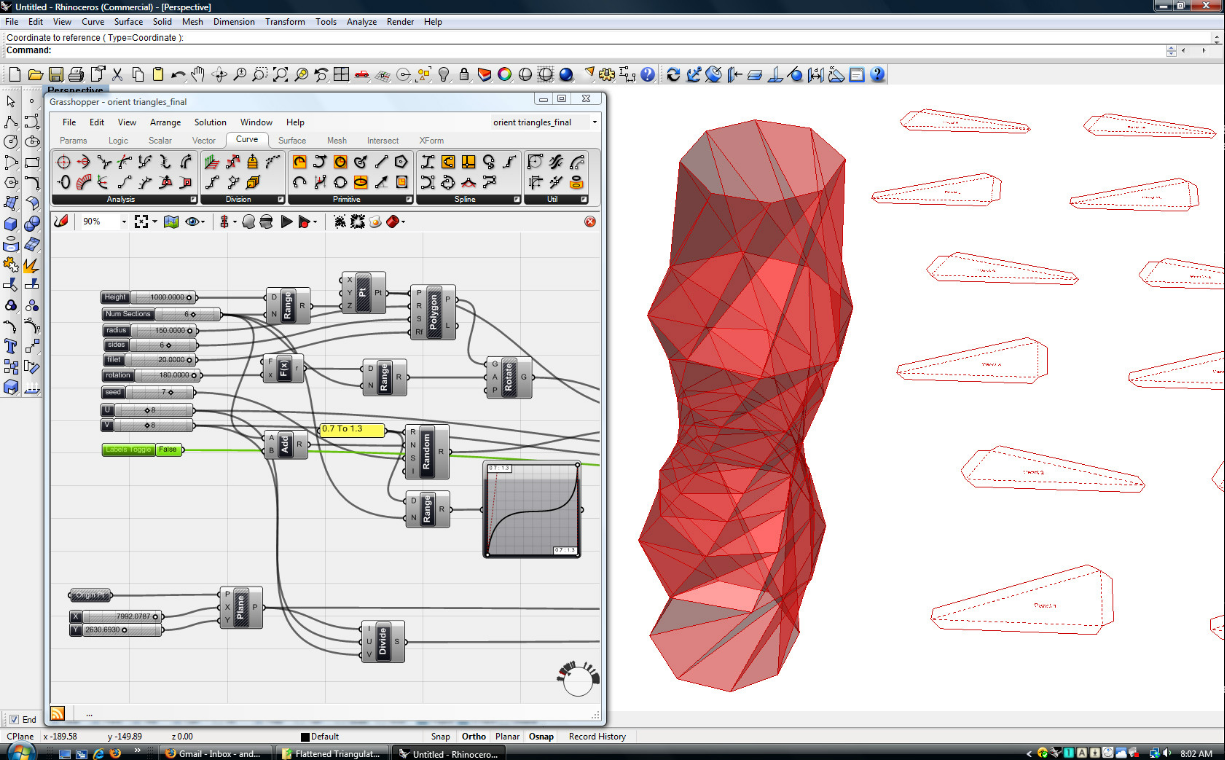Set the Labels Toggle boolean to True
1225x760 pixels.
[x=168, y=449]
